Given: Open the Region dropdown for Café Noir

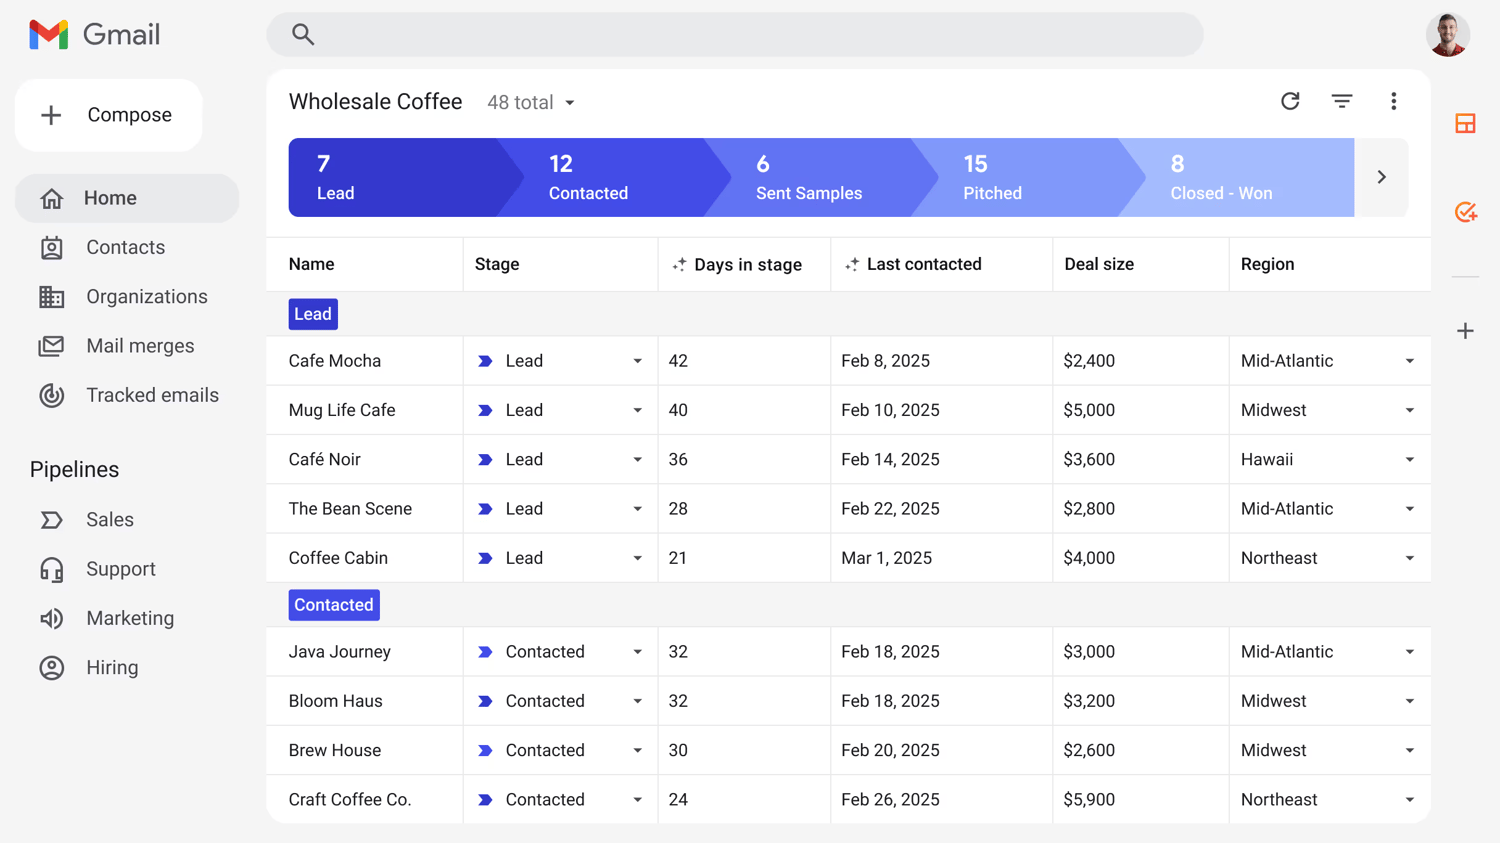Looking at the screenshot, I should [x=1410, y=459].
